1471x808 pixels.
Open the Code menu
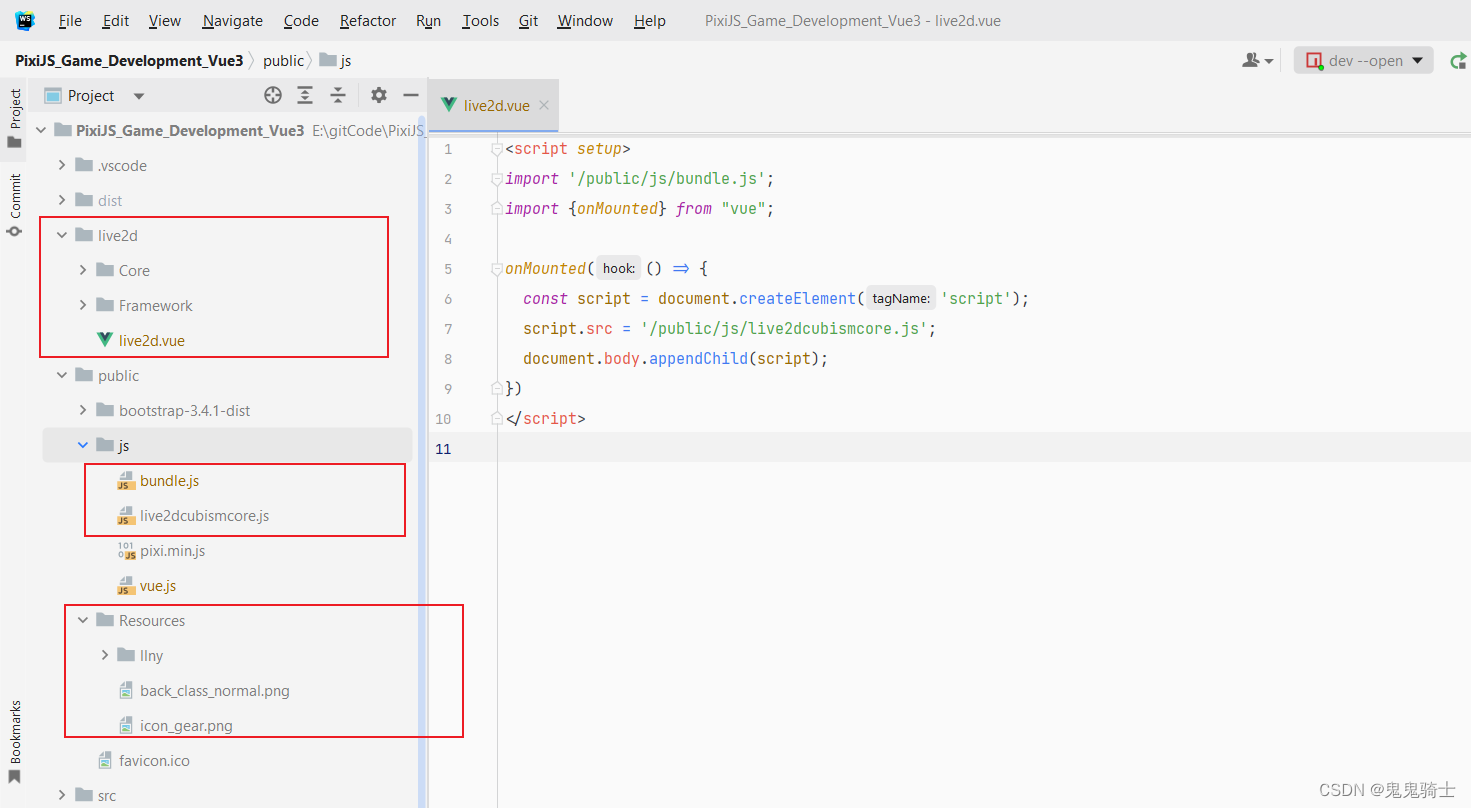(x=301, y=20)
